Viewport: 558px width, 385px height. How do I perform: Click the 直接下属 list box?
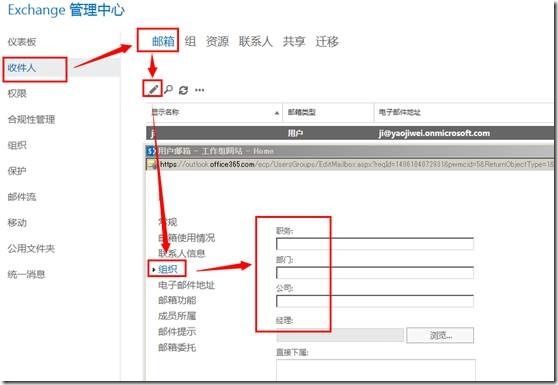(376, 370)
